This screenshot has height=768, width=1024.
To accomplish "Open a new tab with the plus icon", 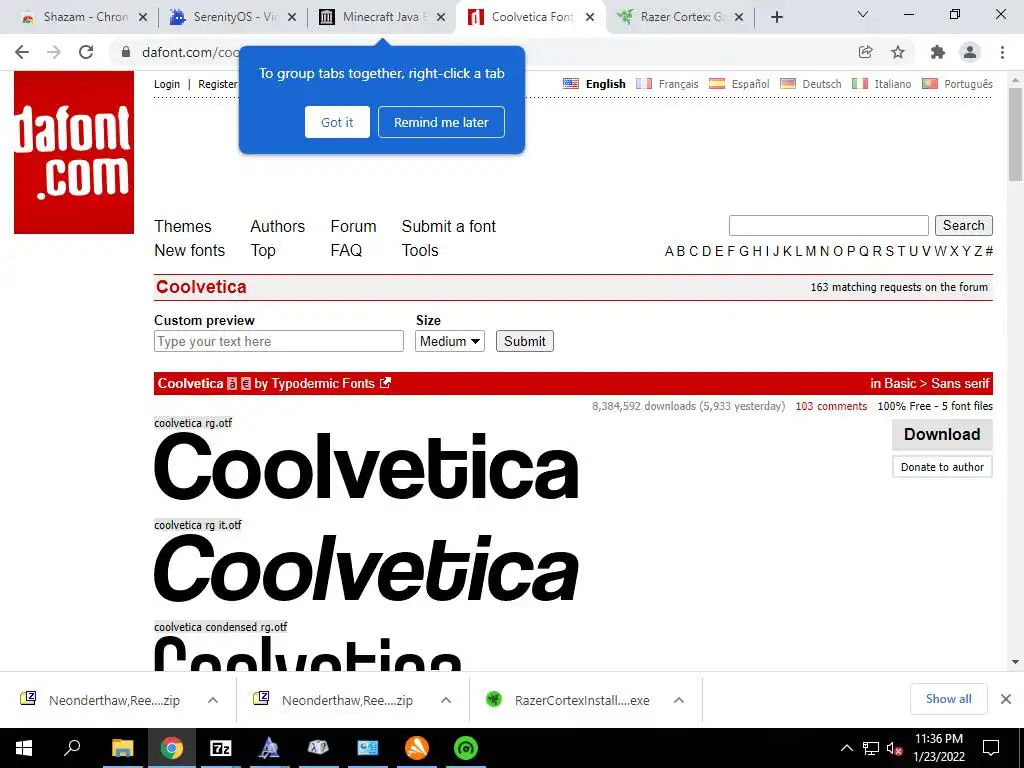I will point(776,17).
